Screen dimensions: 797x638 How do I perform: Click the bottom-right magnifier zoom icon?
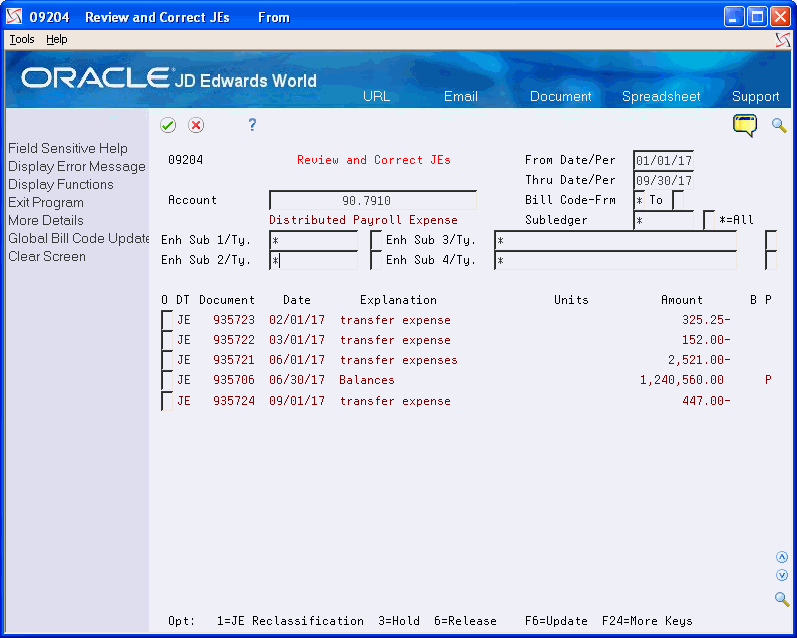click(782, 599)
